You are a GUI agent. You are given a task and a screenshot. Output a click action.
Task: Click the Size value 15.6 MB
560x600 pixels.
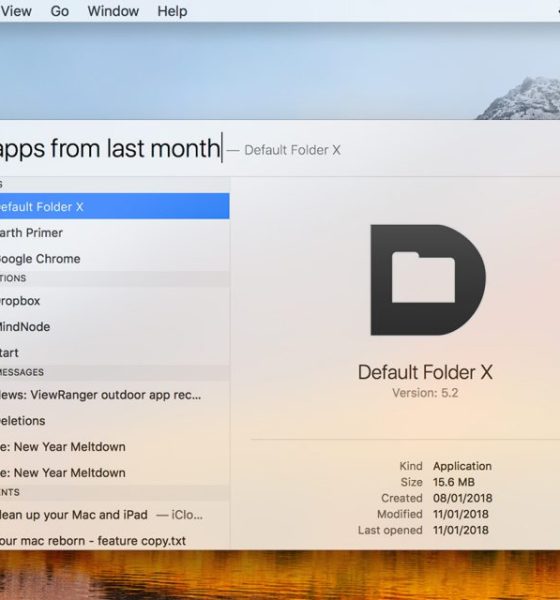(454, 482)
